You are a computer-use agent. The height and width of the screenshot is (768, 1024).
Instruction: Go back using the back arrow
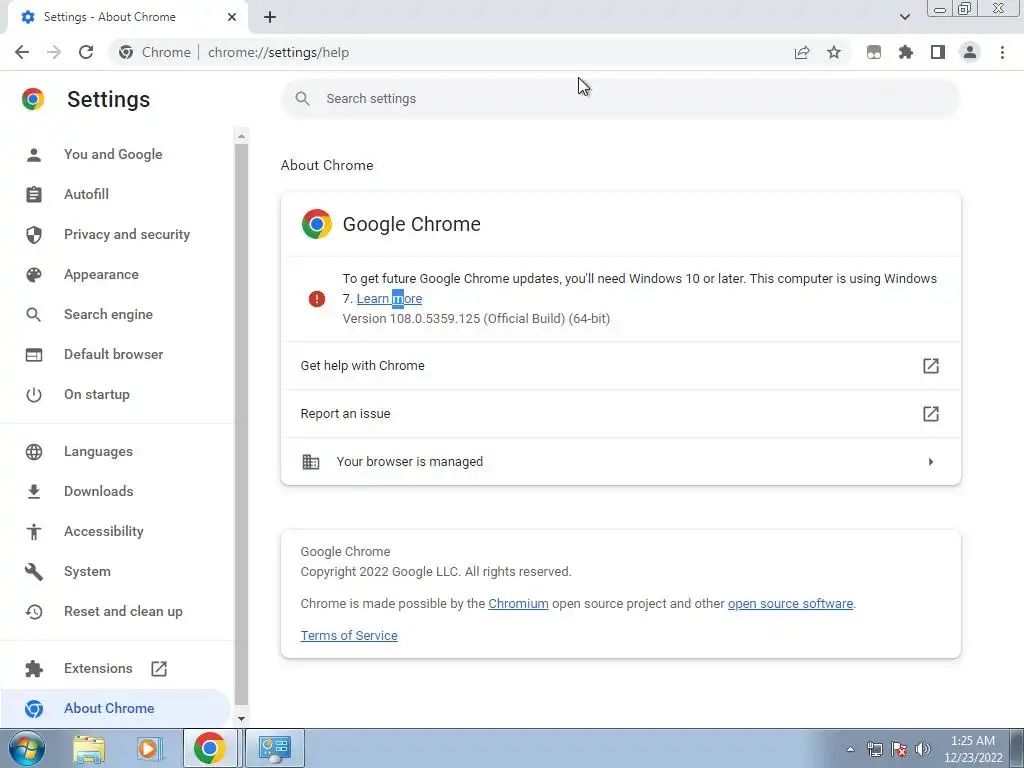pos(22,52)
